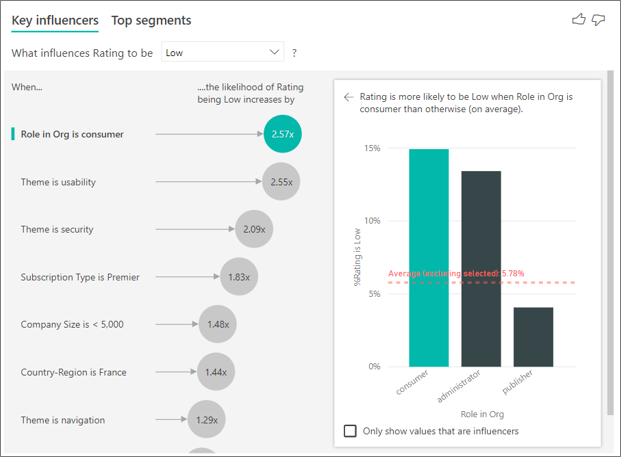The height and width of the screenshot is (457, 621).
Task: Click the thumbs up feedback icon
Action: (577, 19)
